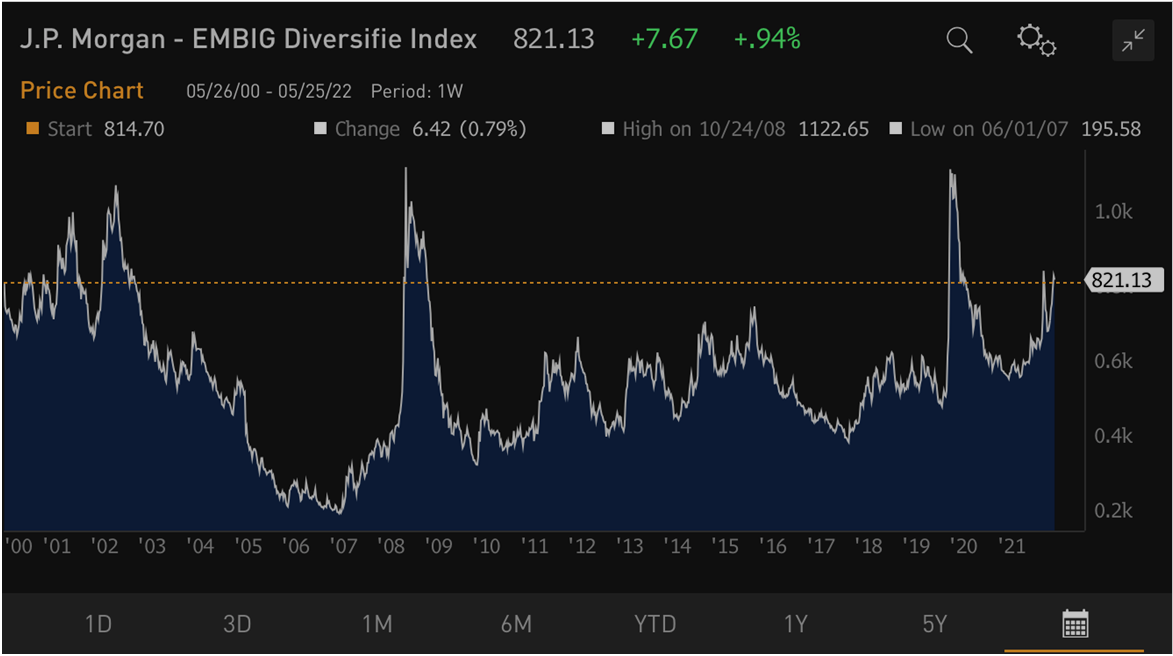
Task: Click the 1.0k y-axis label
Action: [x=1113, y=212]
